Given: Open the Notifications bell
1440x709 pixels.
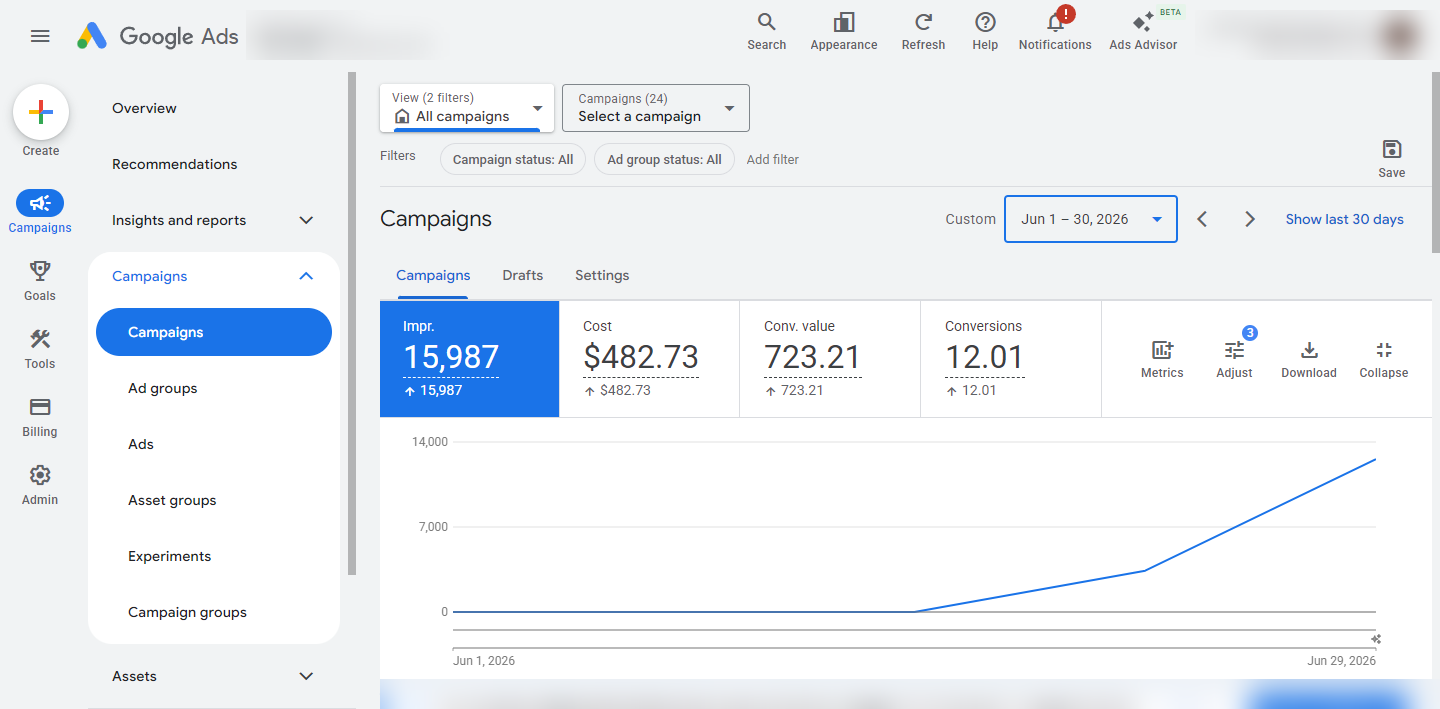Looking at the screenshot, I should click(x=1055, y=32).
